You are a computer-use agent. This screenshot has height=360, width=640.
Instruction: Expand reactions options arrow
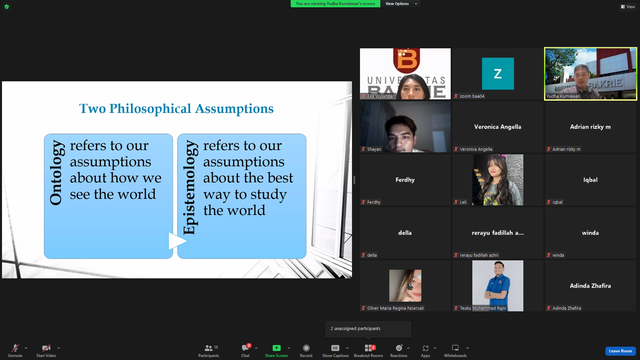pos(409,348)
